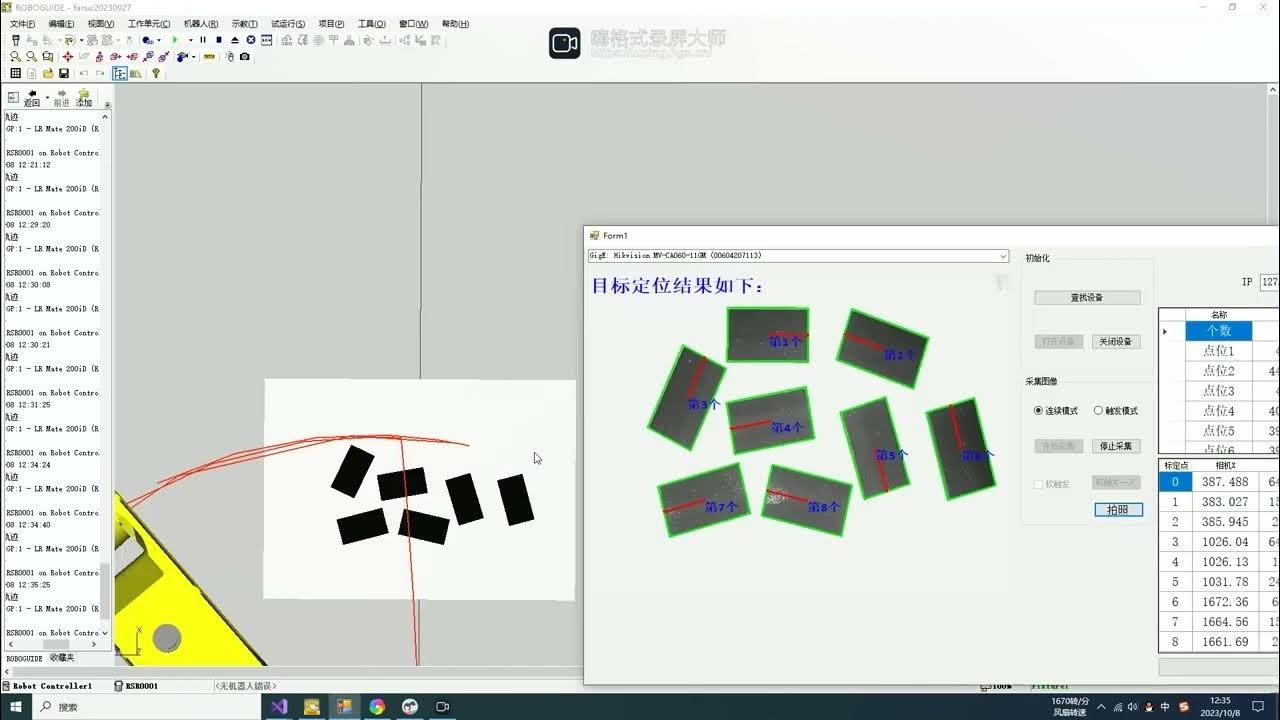Viewport: 1280px width, 720px height.
Task: Open the 返回 history dropdown arrow
Action: (x=47, y=98)
